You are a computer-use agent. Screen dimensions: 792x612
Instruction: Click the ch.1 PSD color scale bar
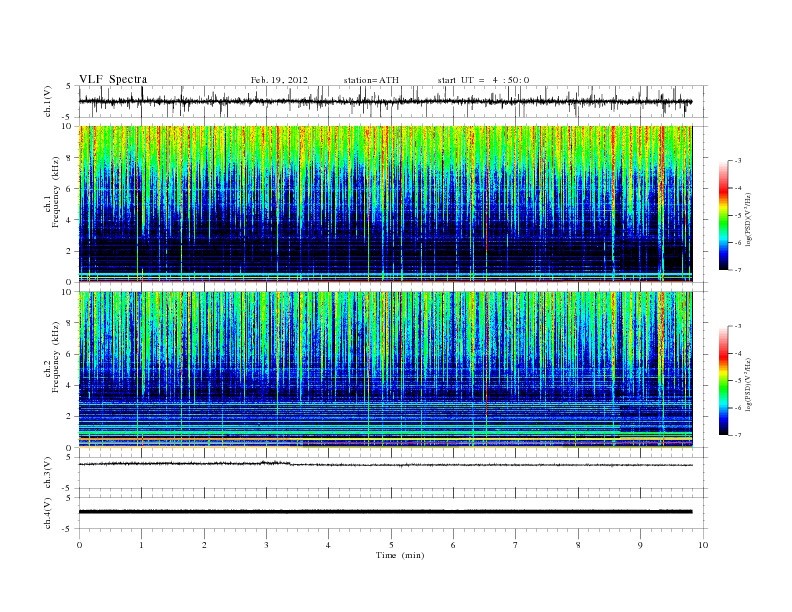click(723, 215)
